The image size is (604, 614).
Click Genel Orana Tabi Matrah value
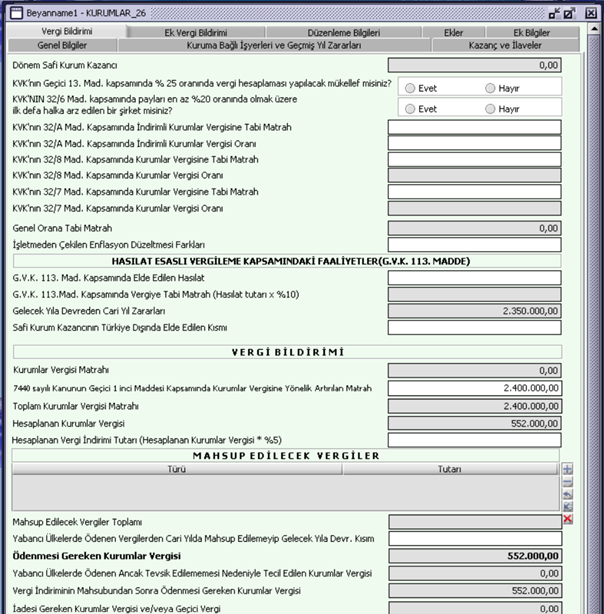coord(474,228)
